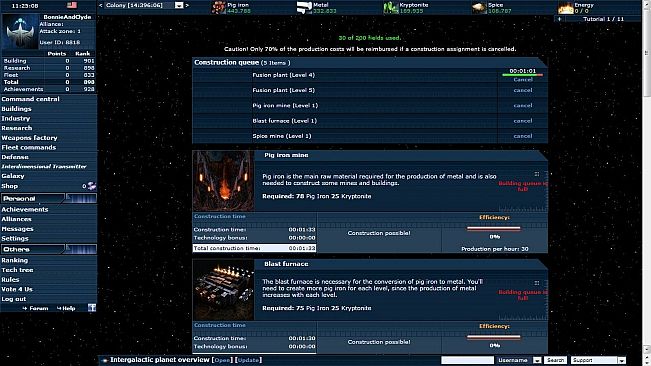Click the Update link for planet overview
The image size is (651, 366).
(248, 360)
